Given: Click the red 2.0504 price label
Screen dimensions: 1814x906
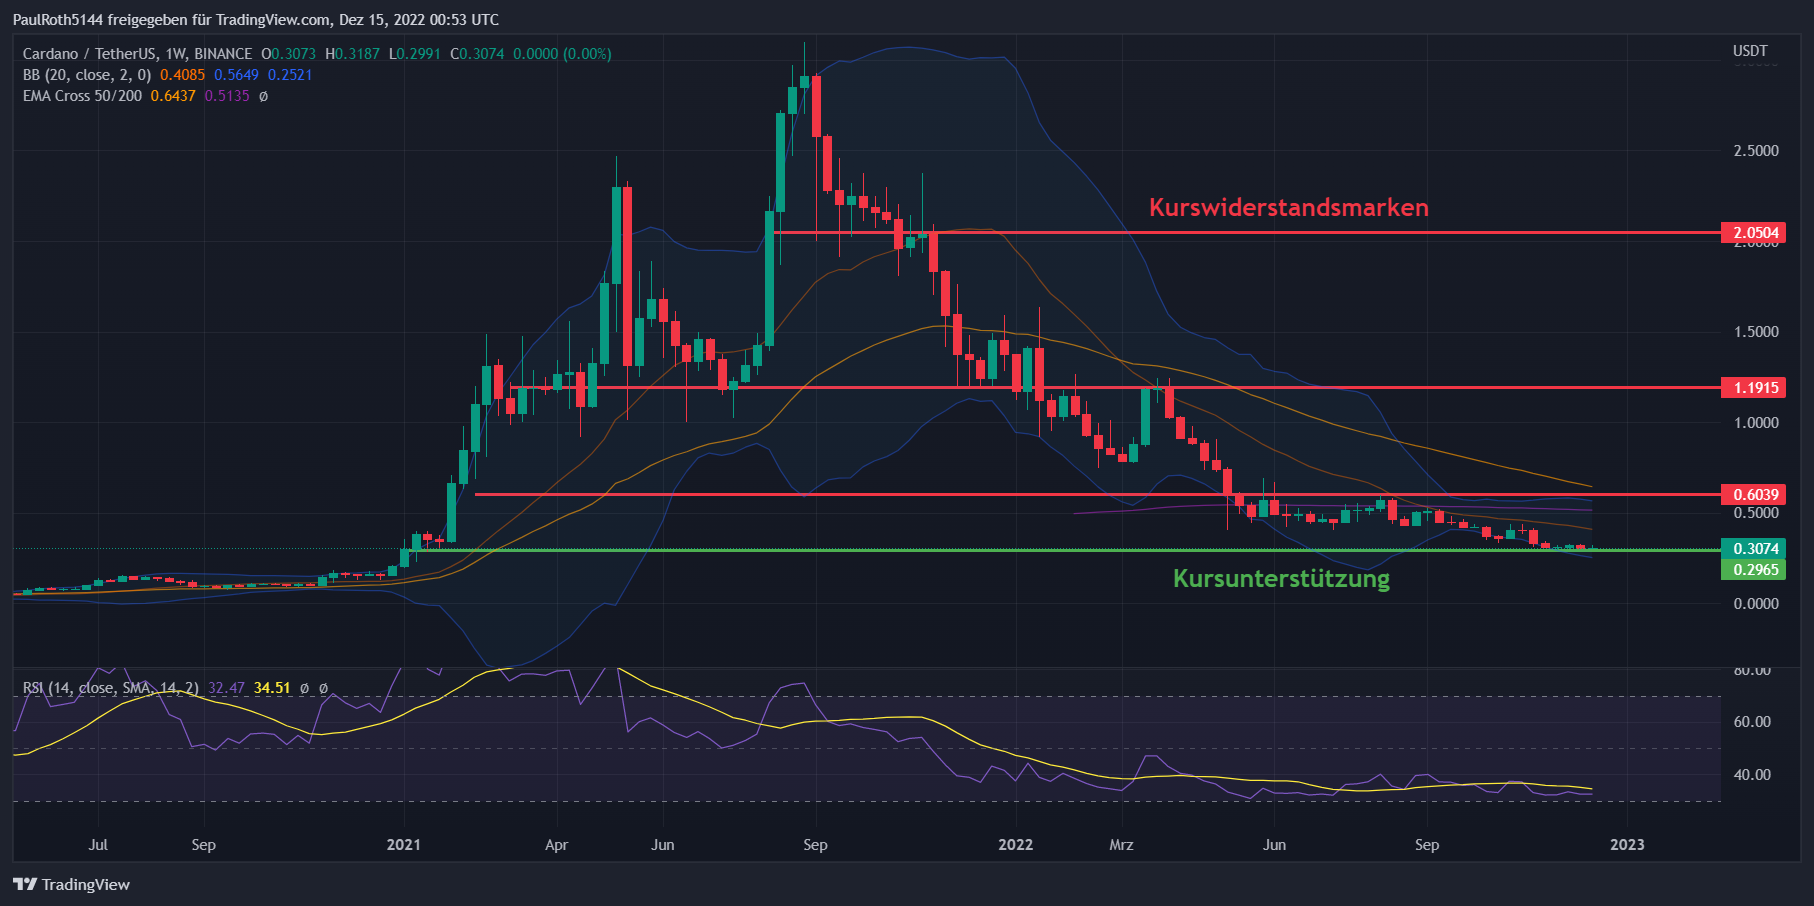Looking at the screenshot, I should pos(1753,233).
